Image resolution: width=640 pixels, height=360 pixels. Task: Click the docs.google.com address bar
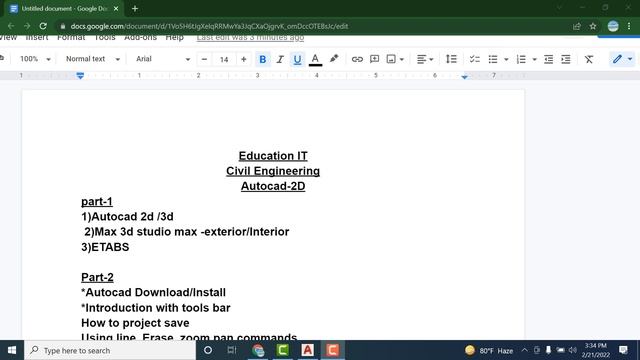(314, 26)
